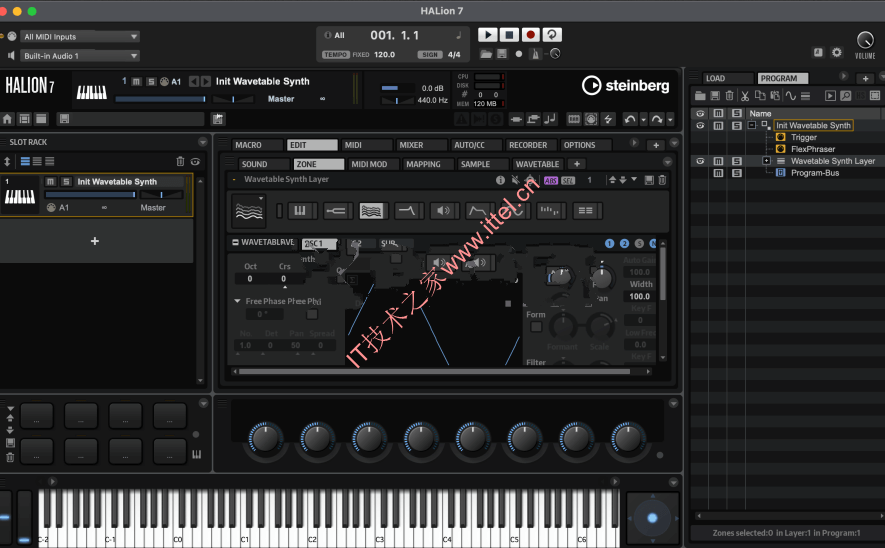
Task: Open the settings gear icon near Volume
Action: pos(836,52)
